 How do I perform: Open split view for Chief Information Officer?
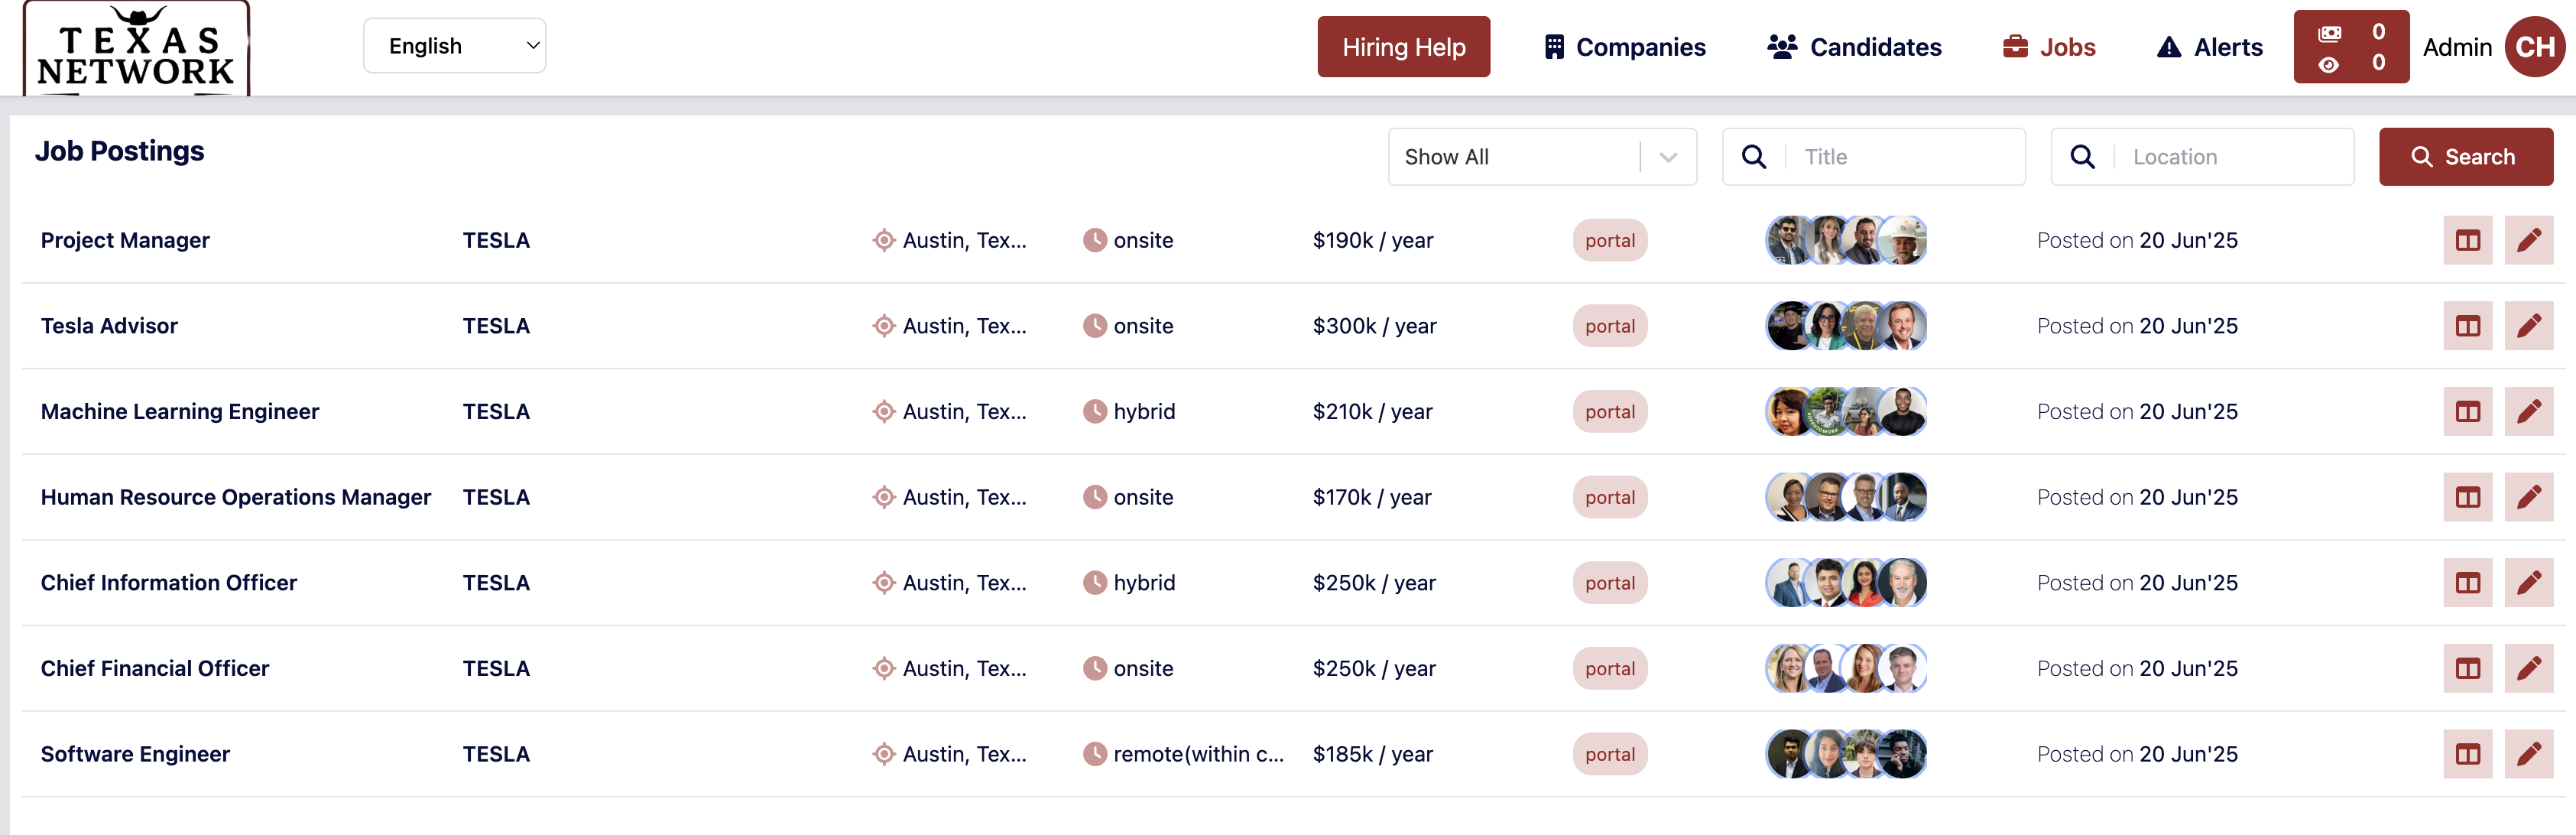(x=2467, y=583)
